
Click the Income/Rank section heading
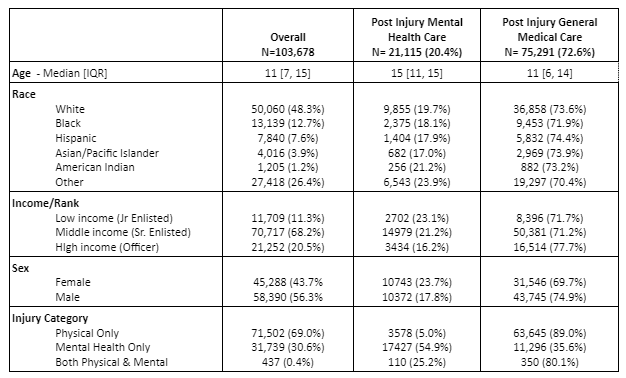pos(46,203)
